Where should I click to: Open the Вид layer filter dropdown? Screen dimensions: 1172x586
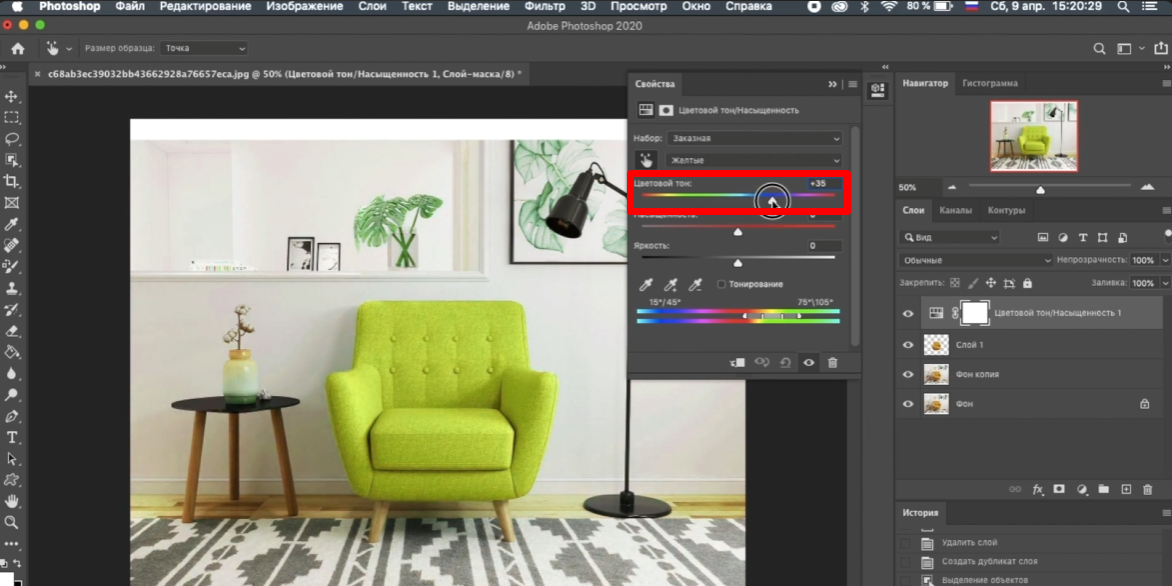click(x=949, y=238)
